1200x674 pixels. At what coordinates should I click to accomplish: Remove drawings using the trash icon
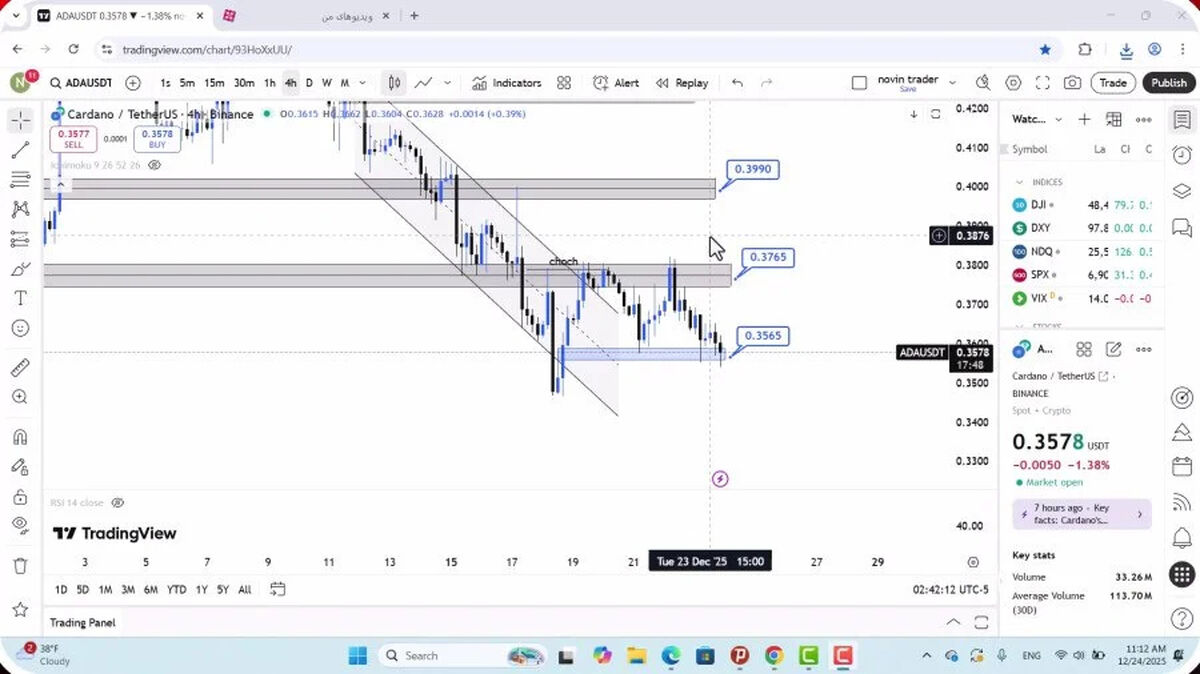[20, 566]
